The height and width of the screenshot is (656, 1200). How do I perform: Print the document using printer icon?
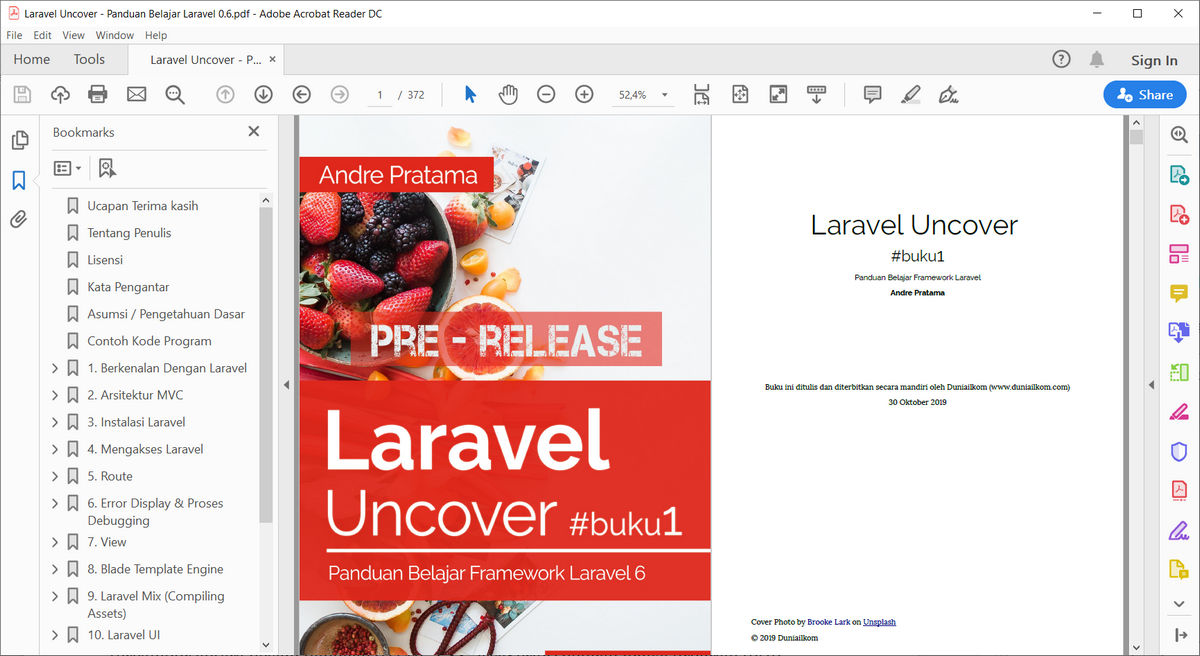pyautogui.click(x=98, y=95)
